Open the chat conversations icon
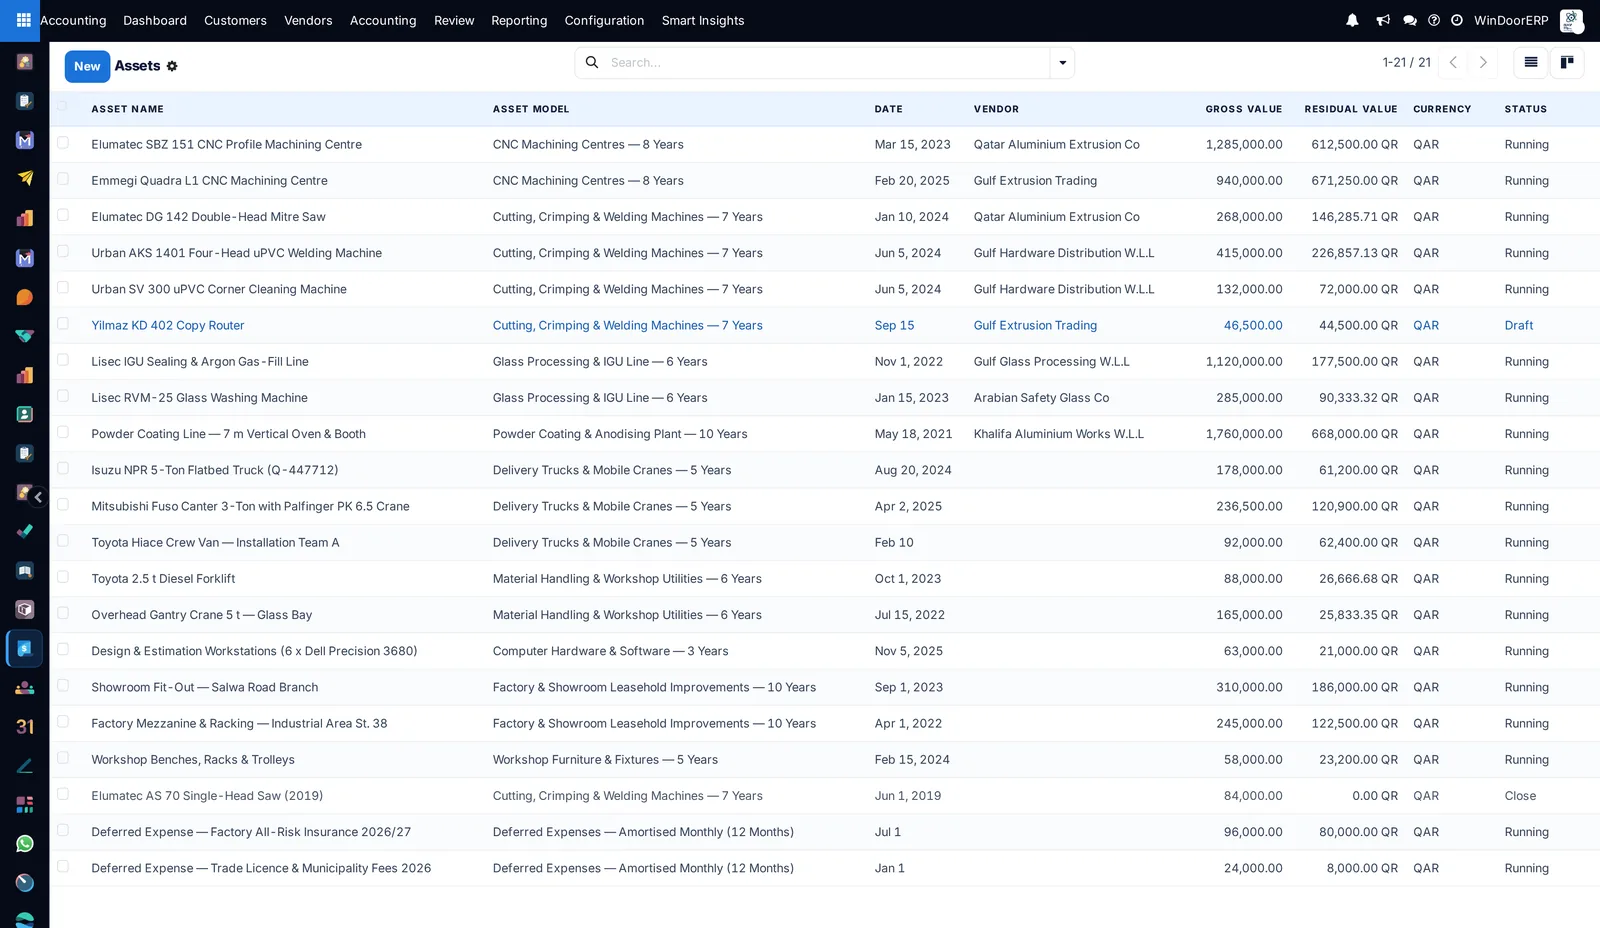 pos(1410,20)
